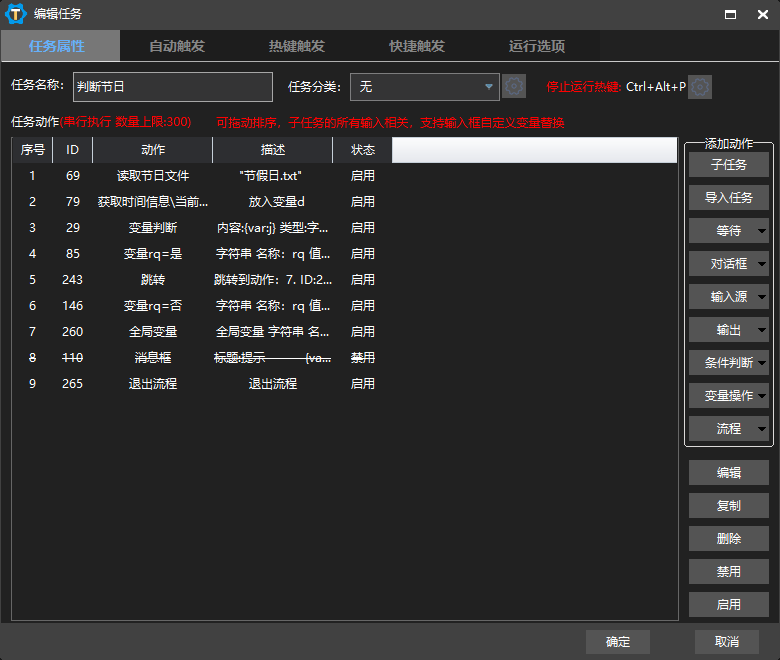Image resolution: width=780 pixels, height=660 pixels.
Task: Expand the 等待 action dropdown arrow
Action: 762,231
